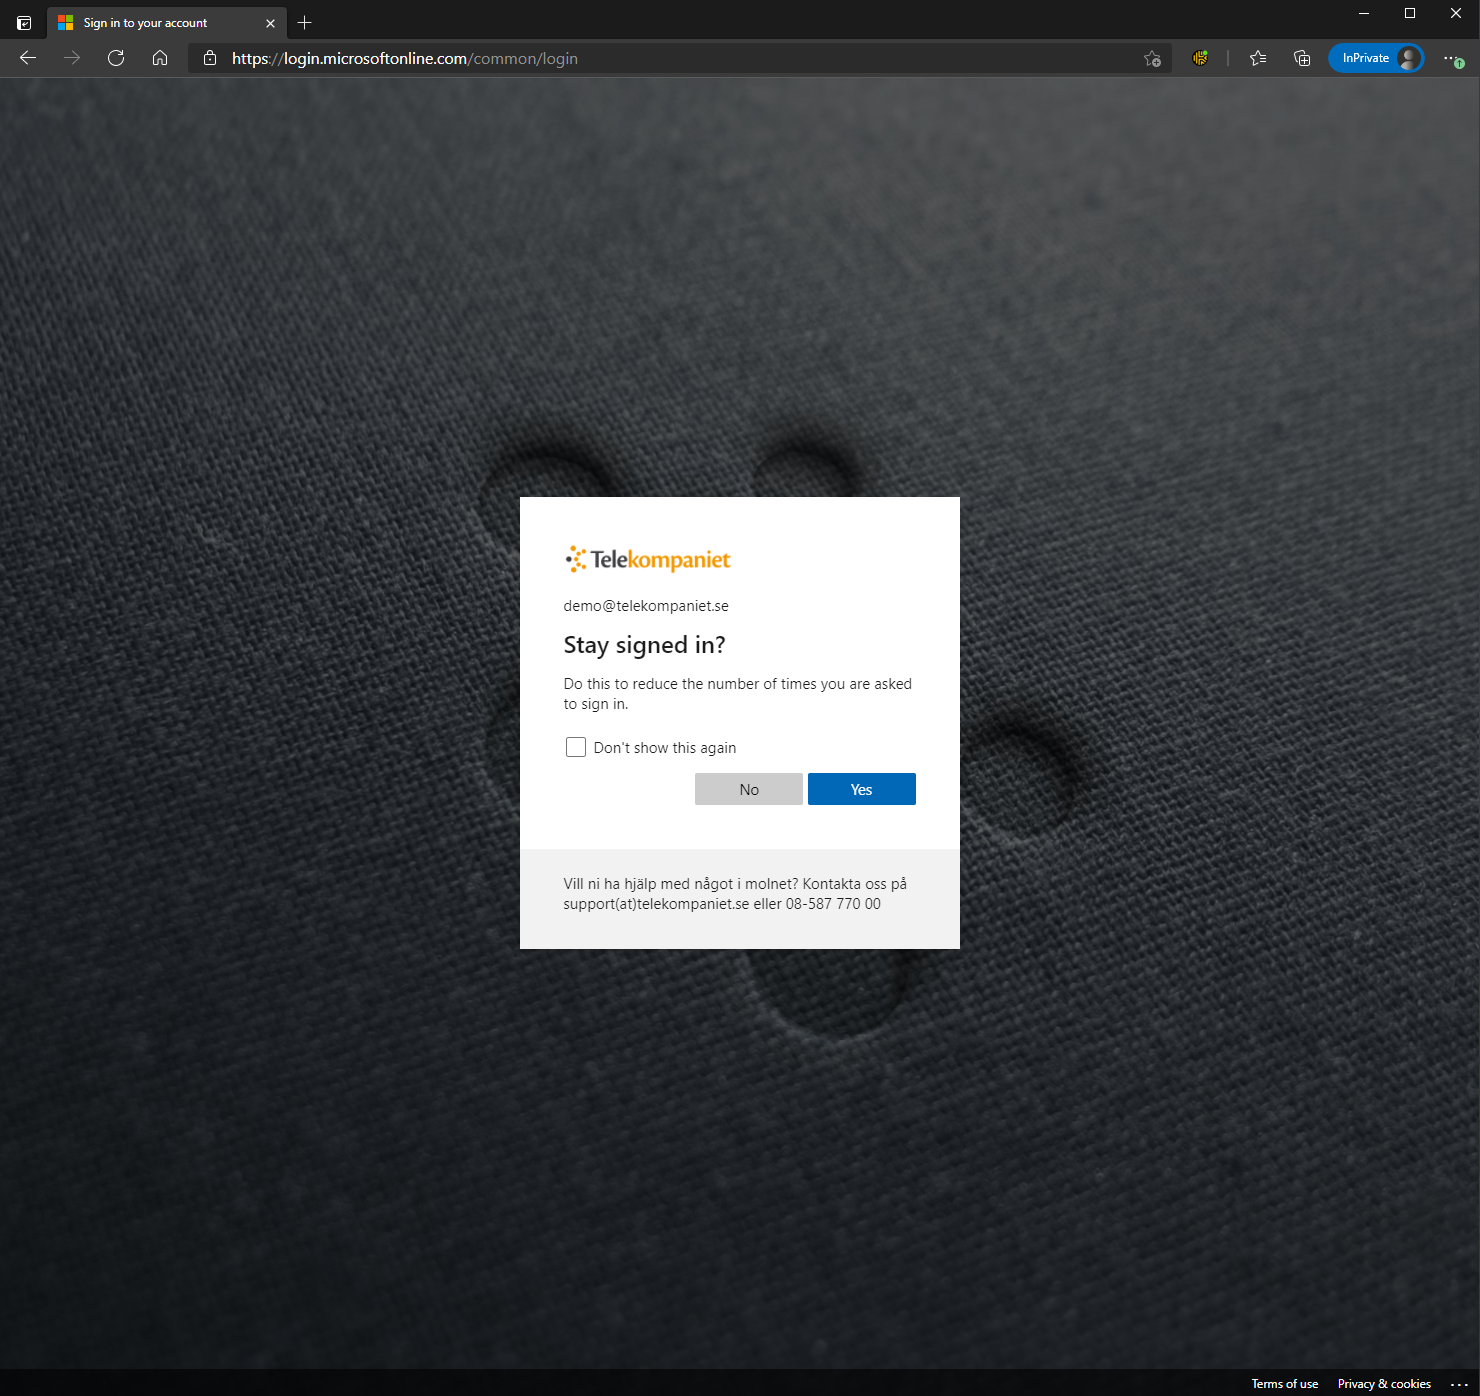This screenshot has width=1480, height=1396.
Task: Expand the footer ellipsis options
Action: (1459, 1384)
